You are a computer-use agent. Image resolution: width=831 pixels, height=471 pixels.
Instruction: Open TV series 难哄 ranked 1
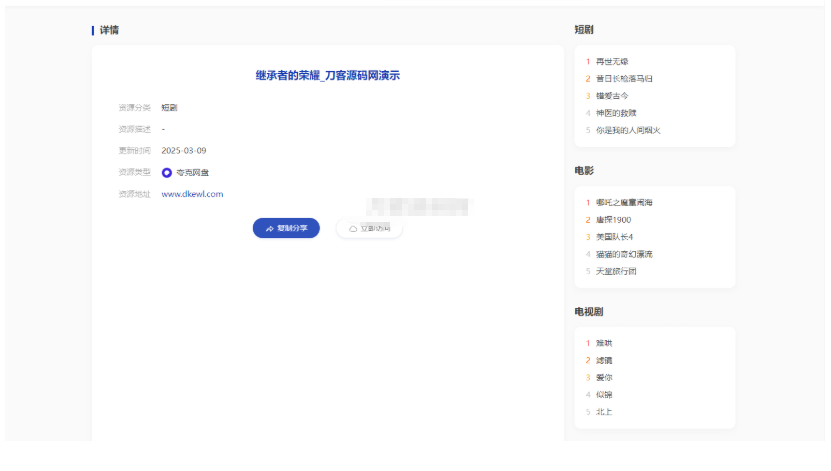604,343
